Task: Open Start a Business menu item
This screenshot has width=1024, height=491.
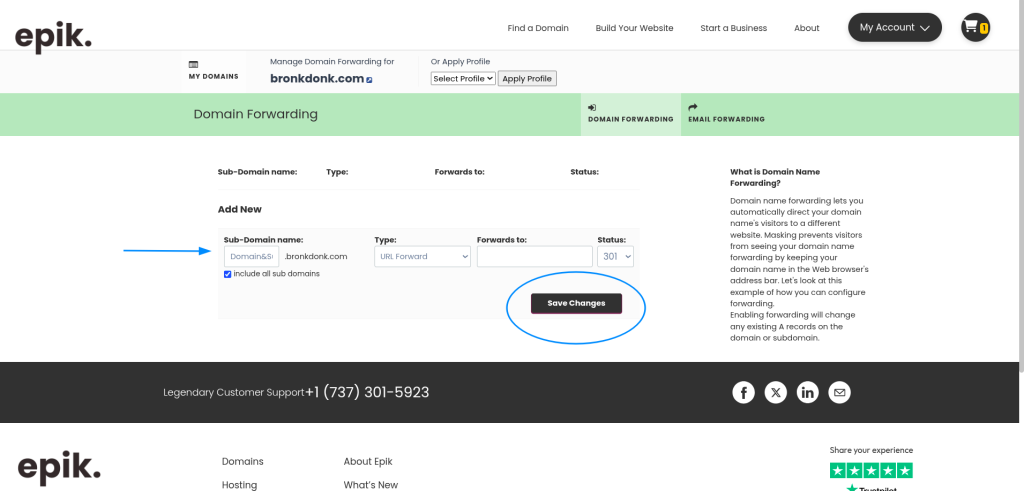Action: click(x=733, y=28)
